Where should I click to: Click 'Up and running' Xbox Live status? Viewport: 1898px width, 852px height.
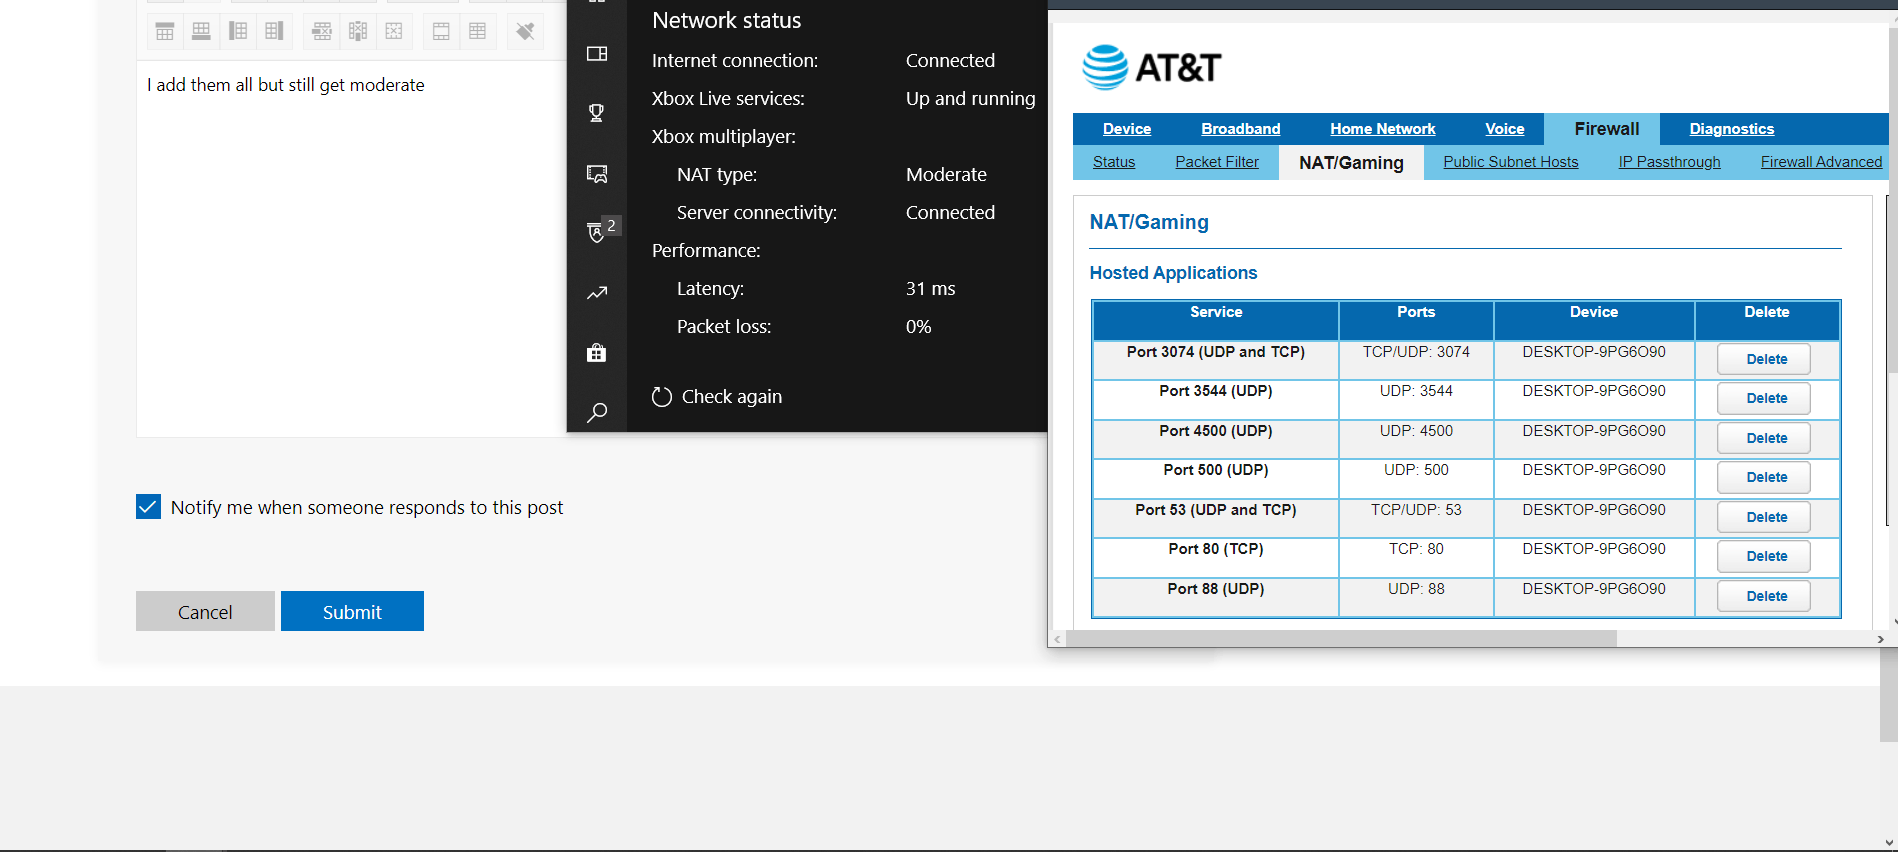(x=970, y=99)
